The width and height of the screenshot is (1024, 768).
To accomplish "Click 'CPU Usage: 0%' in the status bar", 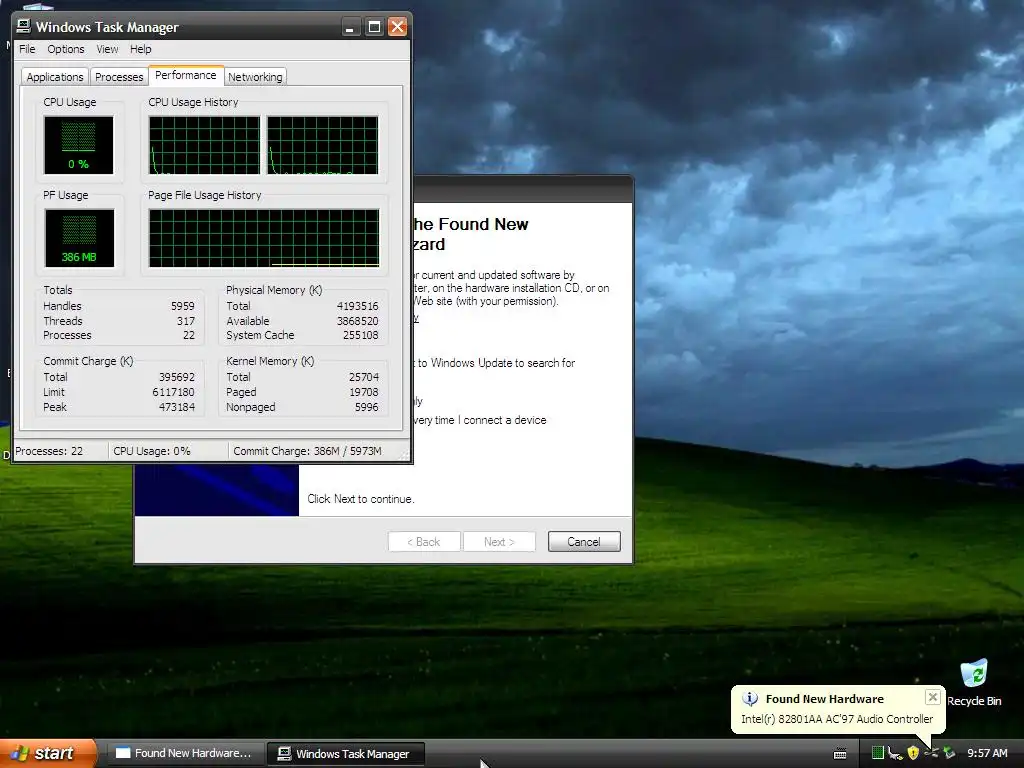I will [x=152, y=451].
